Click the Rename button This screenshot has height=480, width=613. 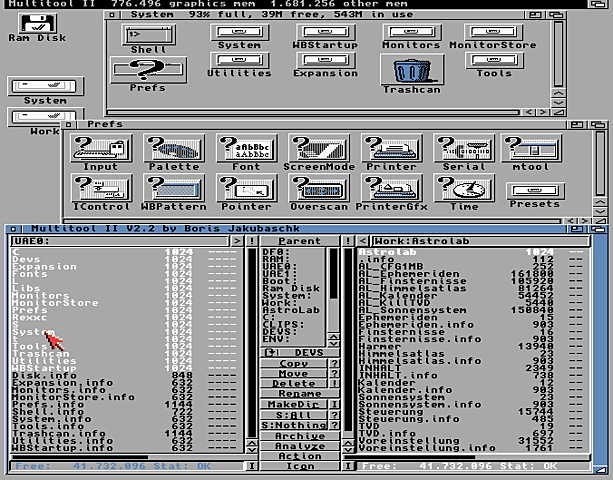pos(299,394)
